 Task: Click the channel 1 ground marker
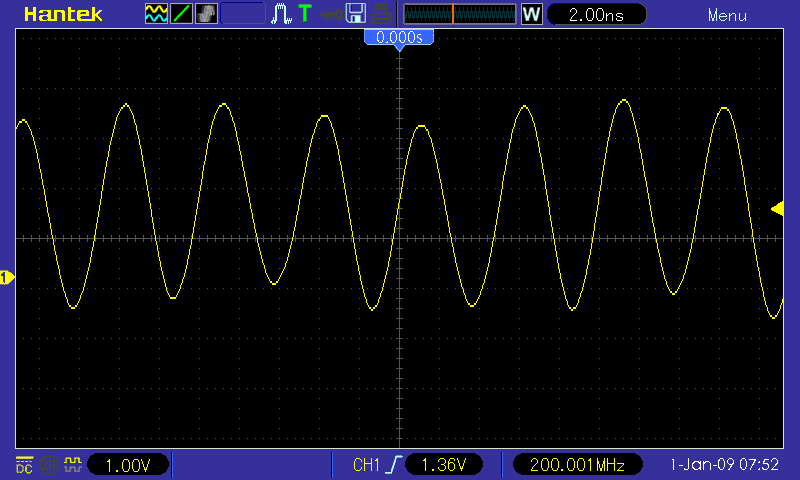pos(7,277)
